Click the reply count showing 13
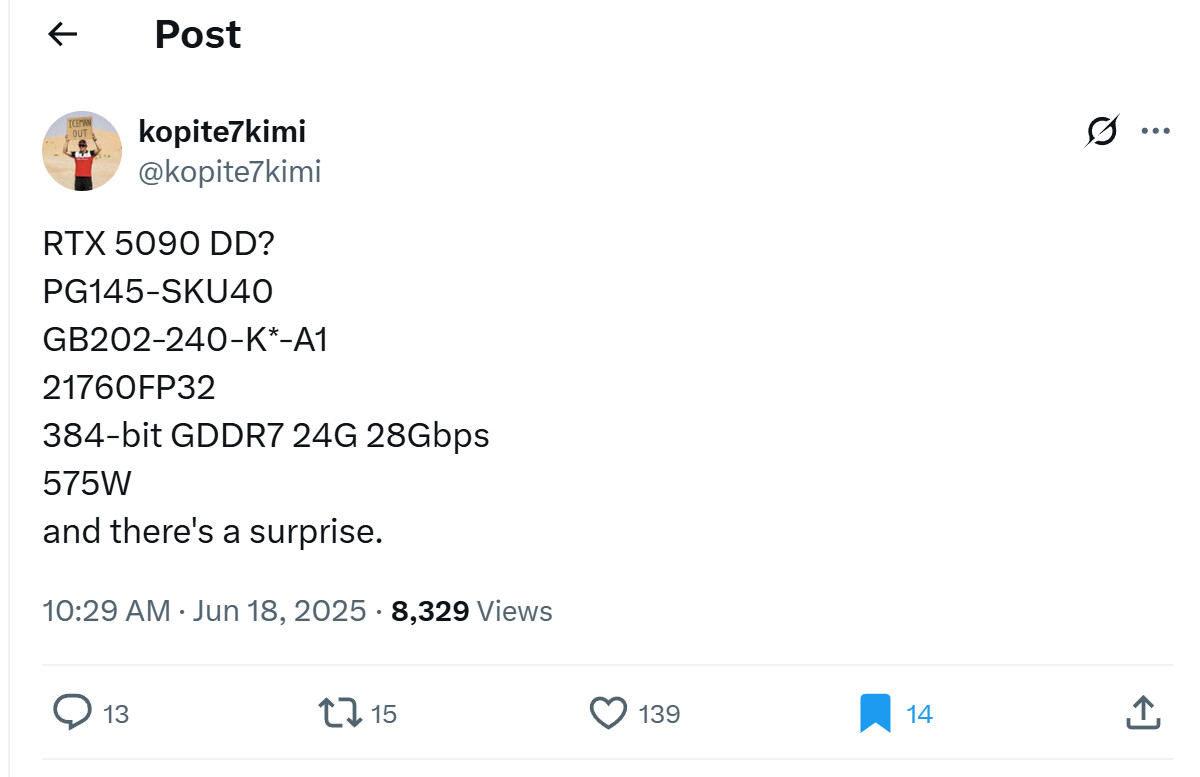 pos(116,715)
